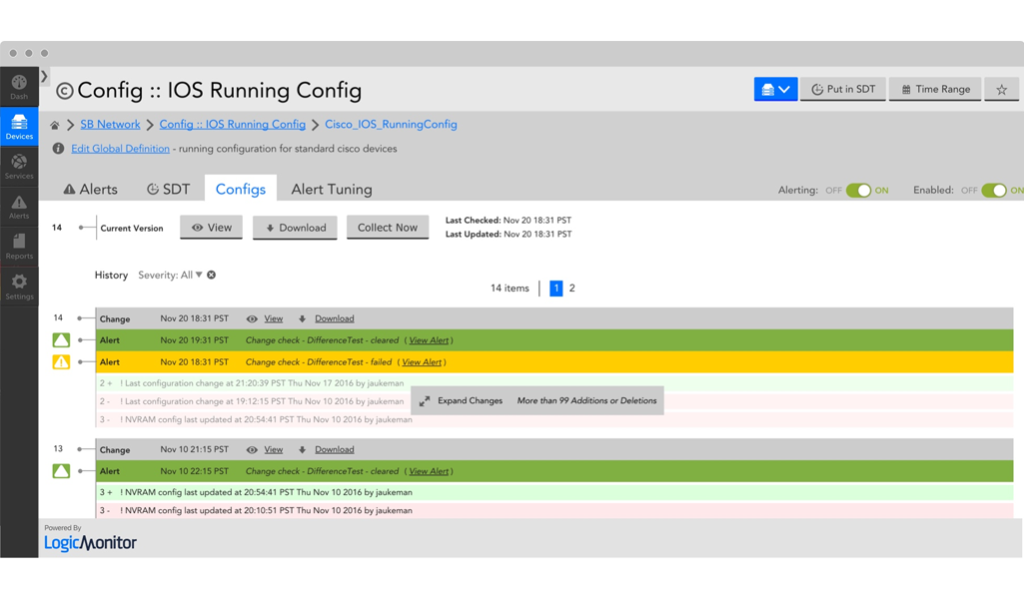Open the Dash sidebar icon
1024x599 pixels.
(19, 87)
